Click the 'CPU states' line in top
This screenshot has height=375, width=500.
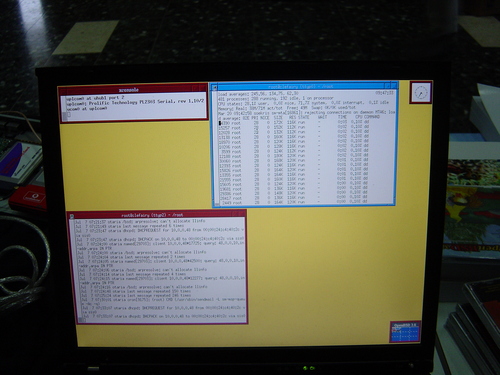[x=303, y=103]
